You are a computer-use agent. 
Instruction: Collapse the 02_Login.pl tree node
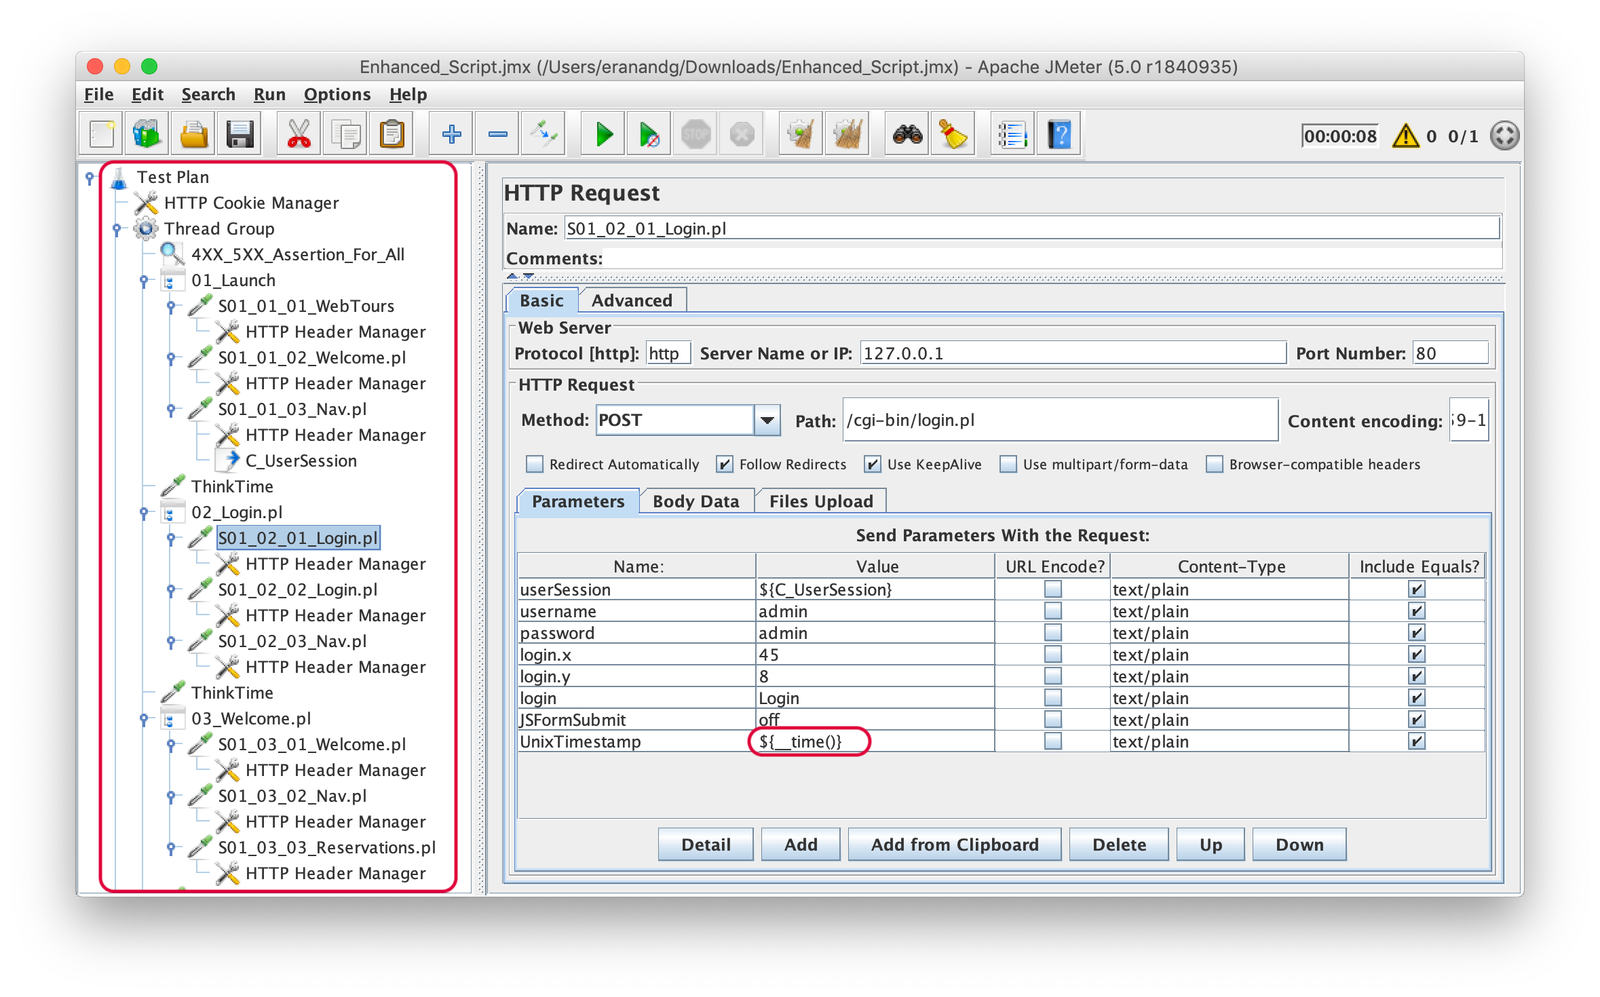click(144, 513)
